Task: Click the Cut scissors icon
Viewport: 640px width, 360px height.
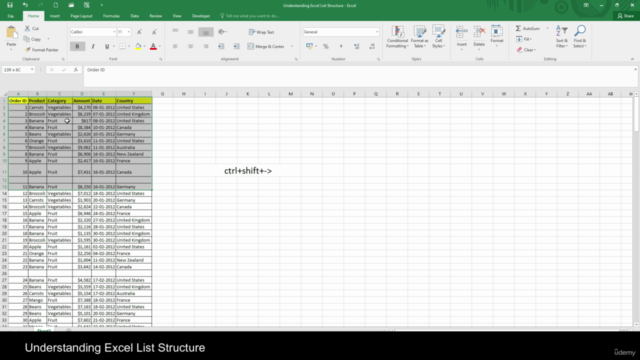Action: [27, 28]
